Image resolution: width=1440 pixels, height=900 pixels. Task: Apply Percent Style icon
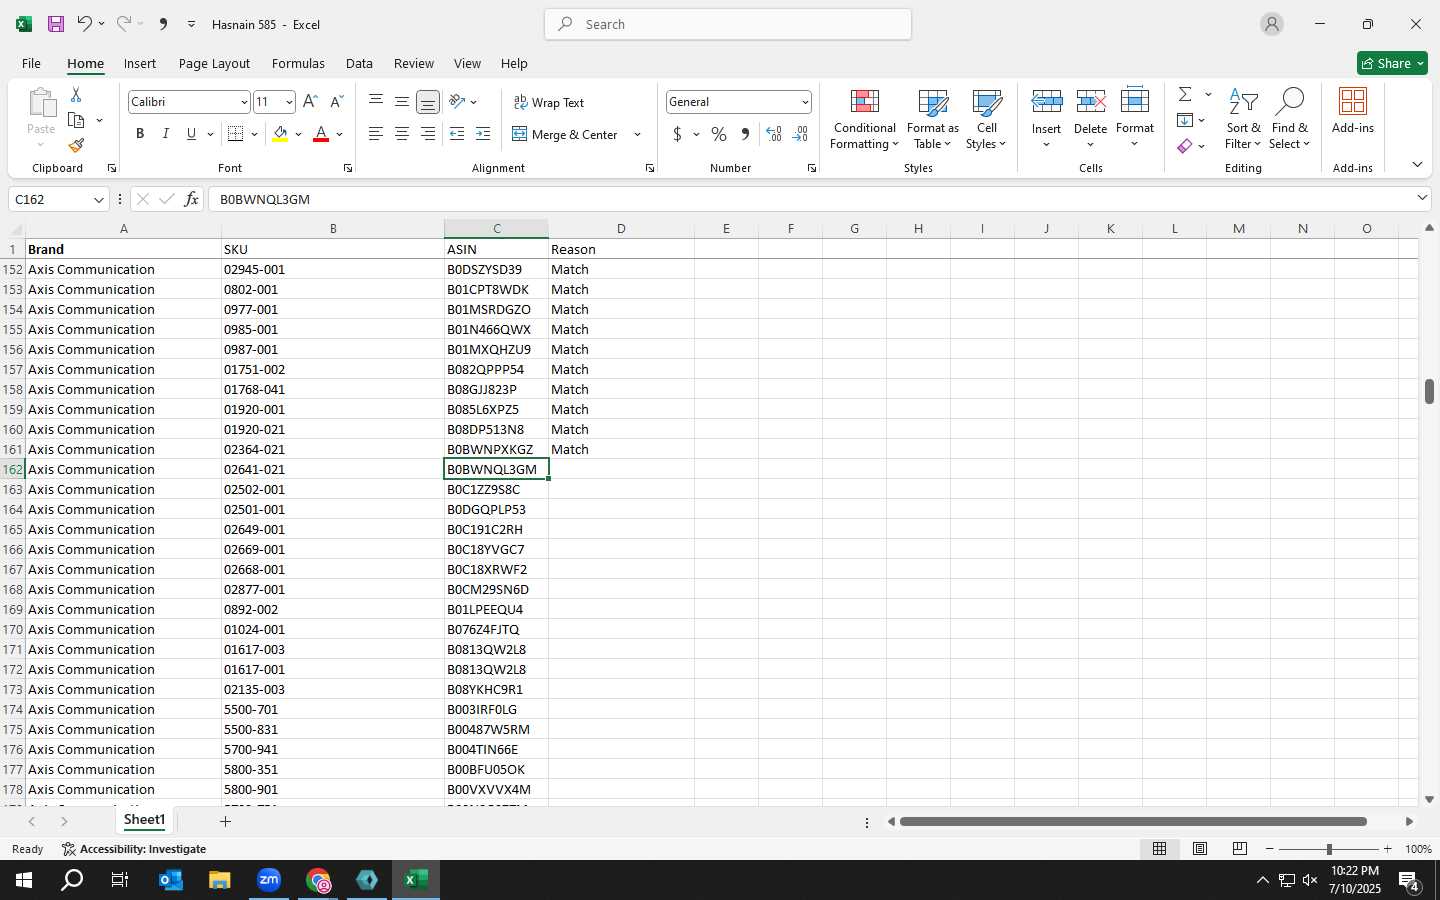[x=719, y=134]
